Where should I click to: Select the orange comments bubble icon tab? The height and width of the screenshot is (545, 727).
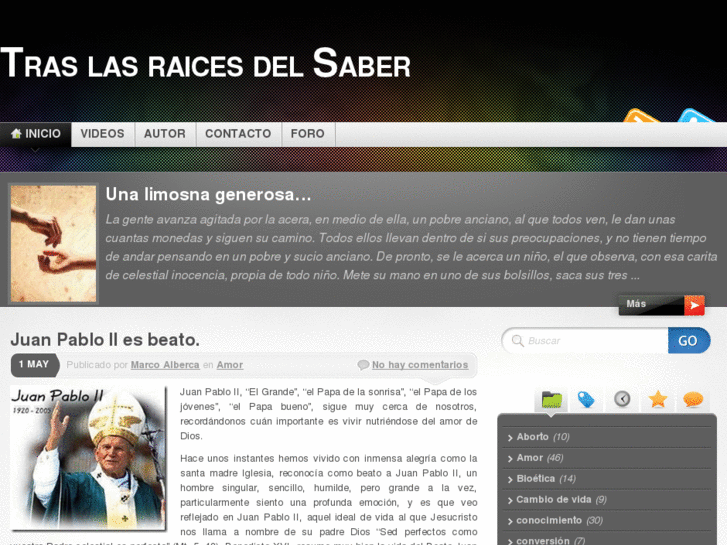(x=693, y=399)
